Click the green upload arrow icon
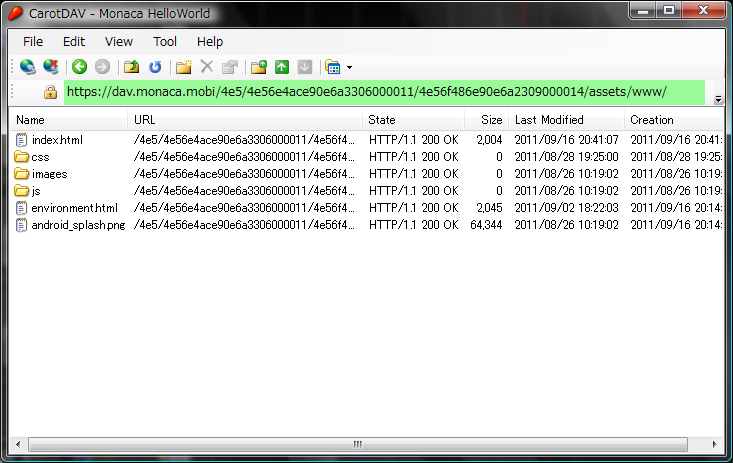Image resolution: width=733 pixels, height=463 pixels. [x=282, y=67]
